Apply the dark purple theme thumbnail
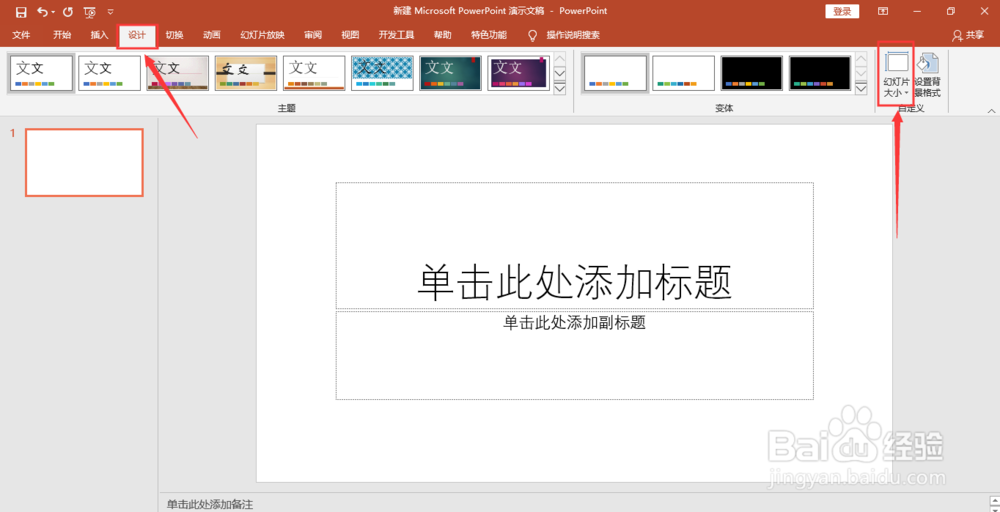 point(518,73)
